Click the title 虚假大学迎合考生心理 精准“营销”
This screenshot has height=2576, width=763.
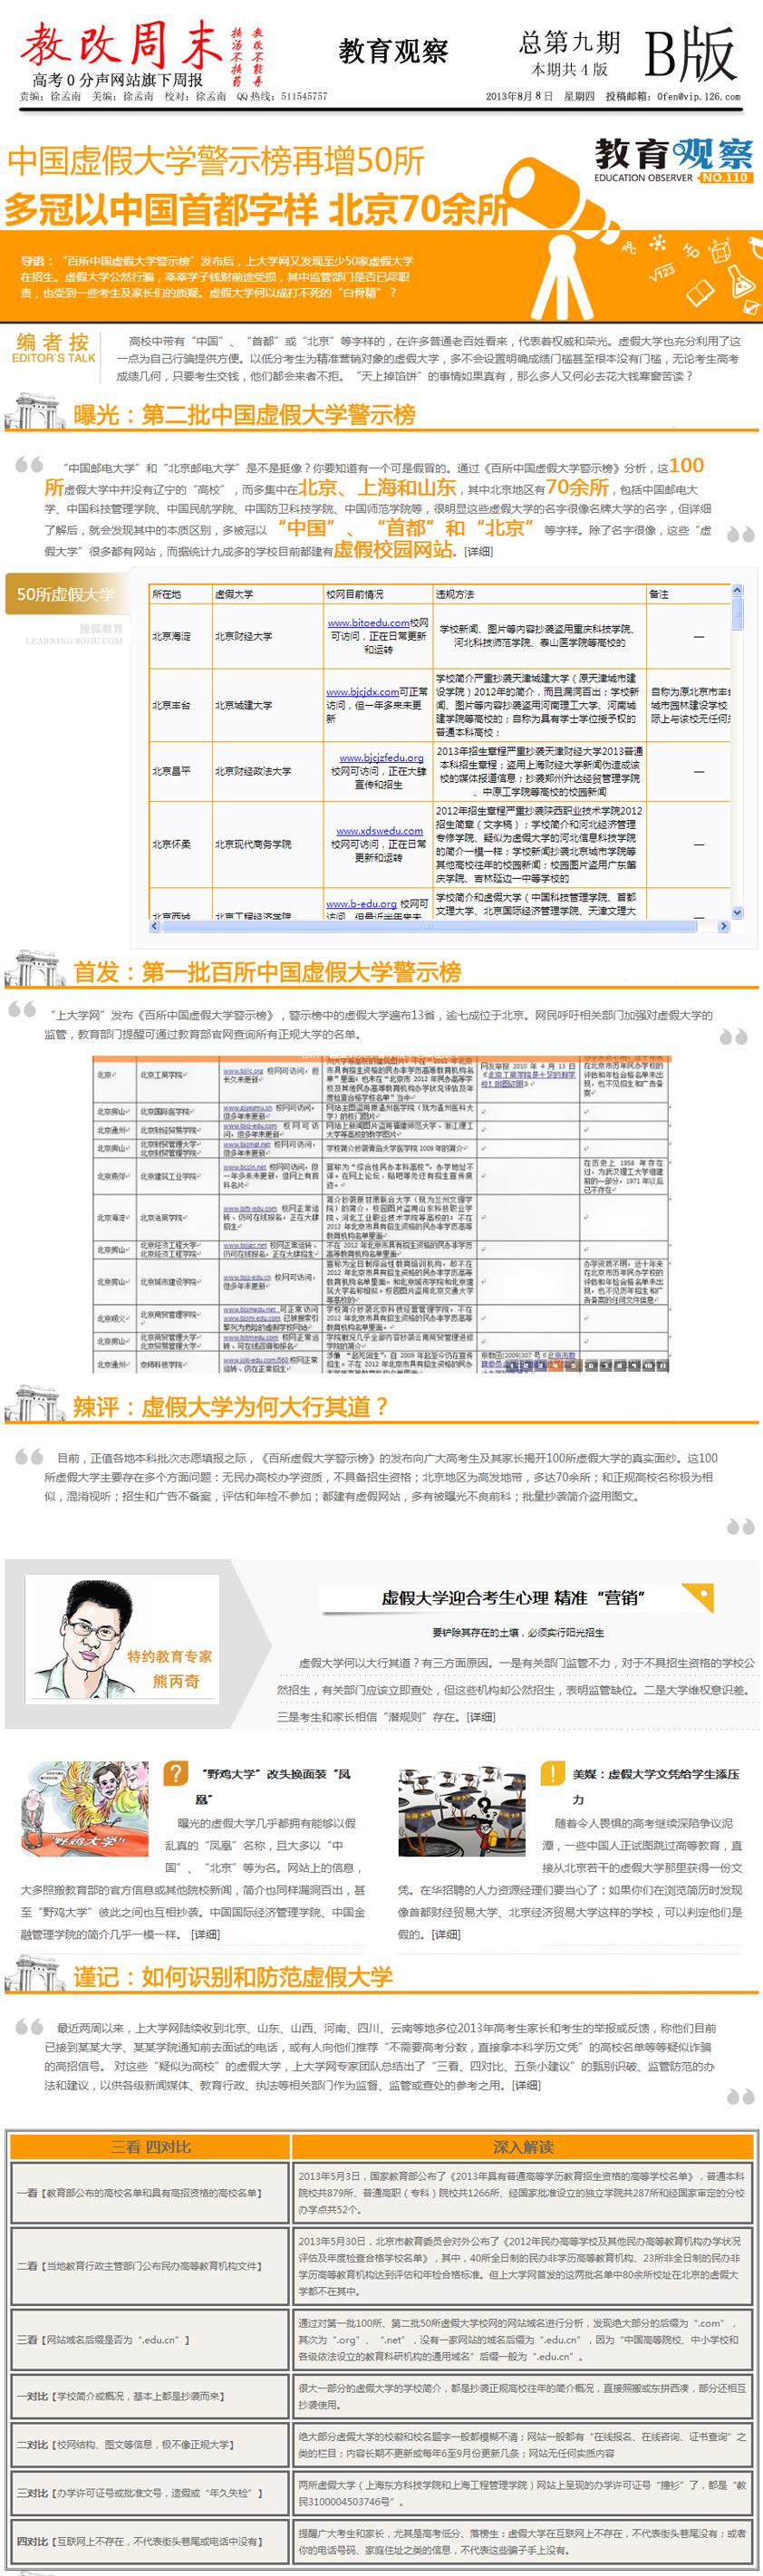click(512, 1597)
